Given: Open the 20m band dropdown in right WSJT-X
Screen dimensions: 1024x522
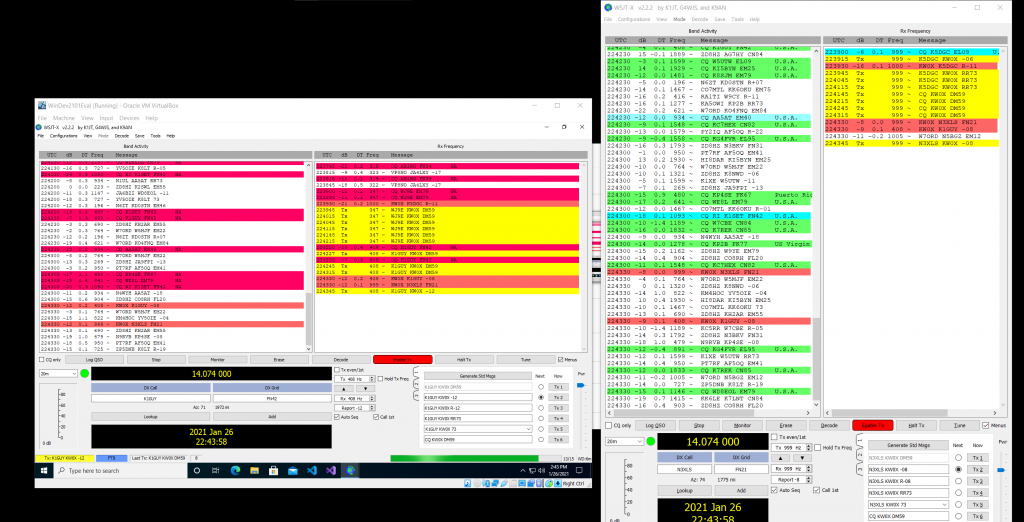Looking at the screenshot, I should pyautogui.click(x=624, y=442).
